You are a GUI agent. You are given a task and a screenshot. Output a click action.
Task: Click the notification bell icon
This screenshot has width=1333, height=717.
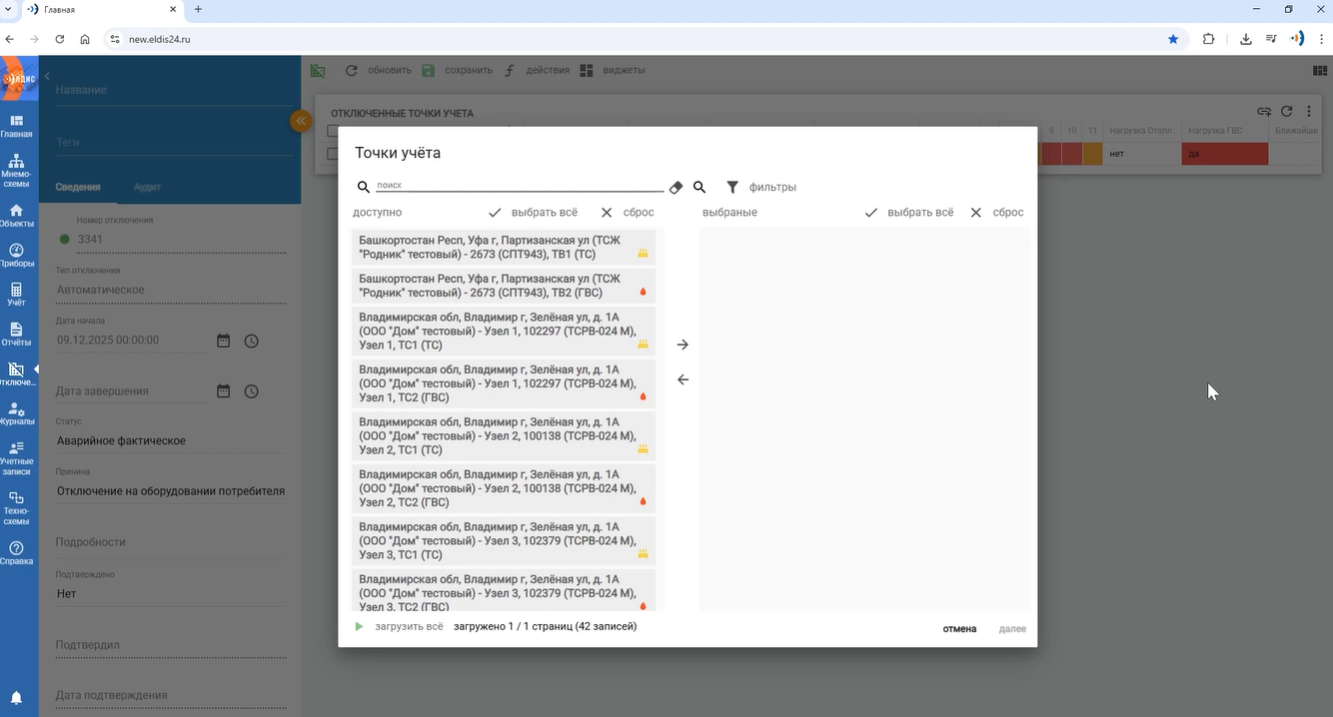point(16,698)
